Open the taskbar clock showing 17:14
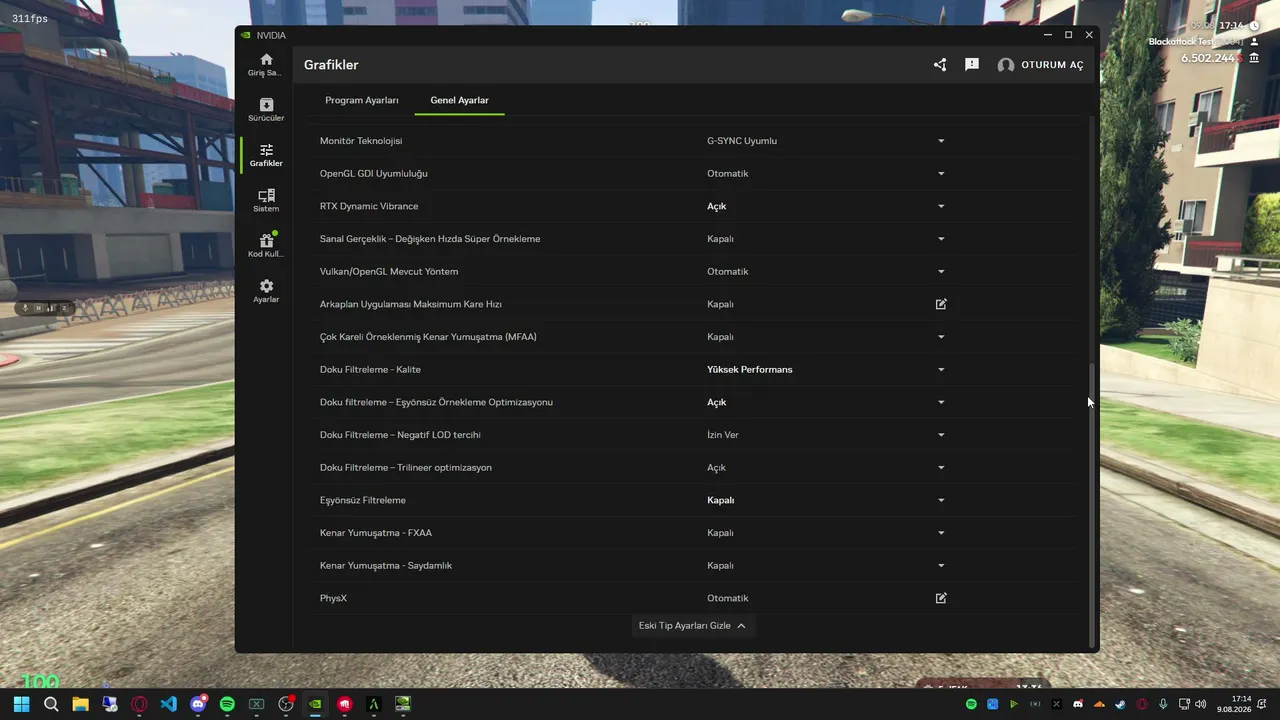 pyautogui.click(x=1234, y=704)
